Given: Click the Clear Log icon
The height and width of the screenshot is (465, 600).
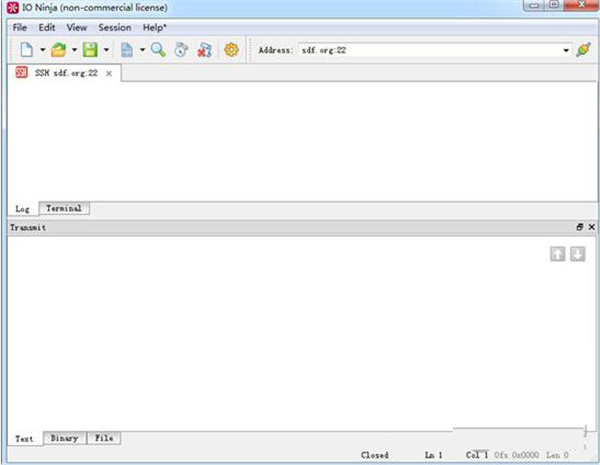Looking at the screenshot, I should [205, 49].
